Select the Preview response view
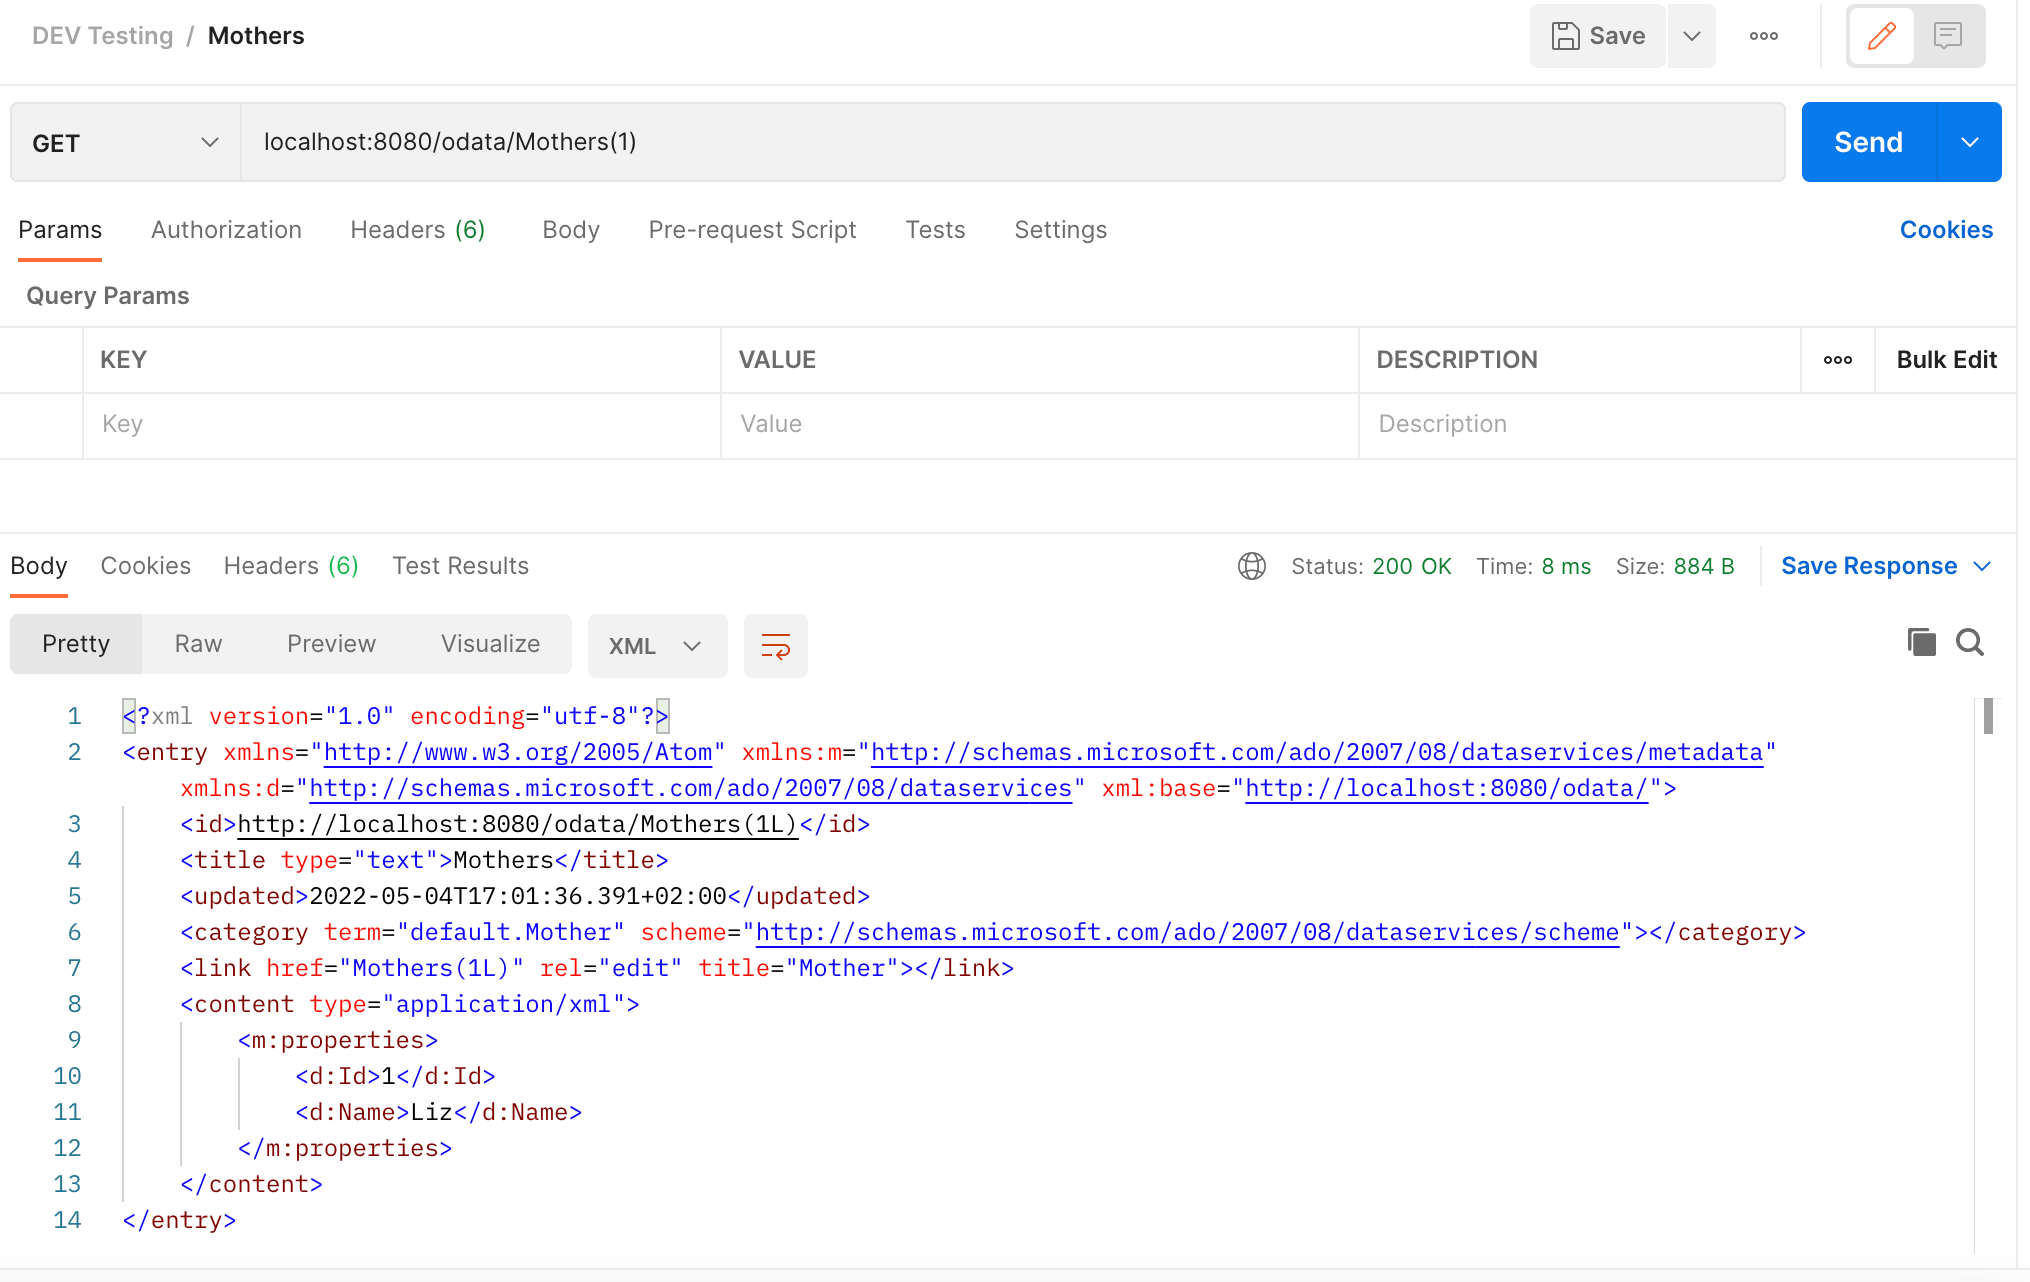The width and height of the screenshot is (2030, 1282). tap(329, 642)
